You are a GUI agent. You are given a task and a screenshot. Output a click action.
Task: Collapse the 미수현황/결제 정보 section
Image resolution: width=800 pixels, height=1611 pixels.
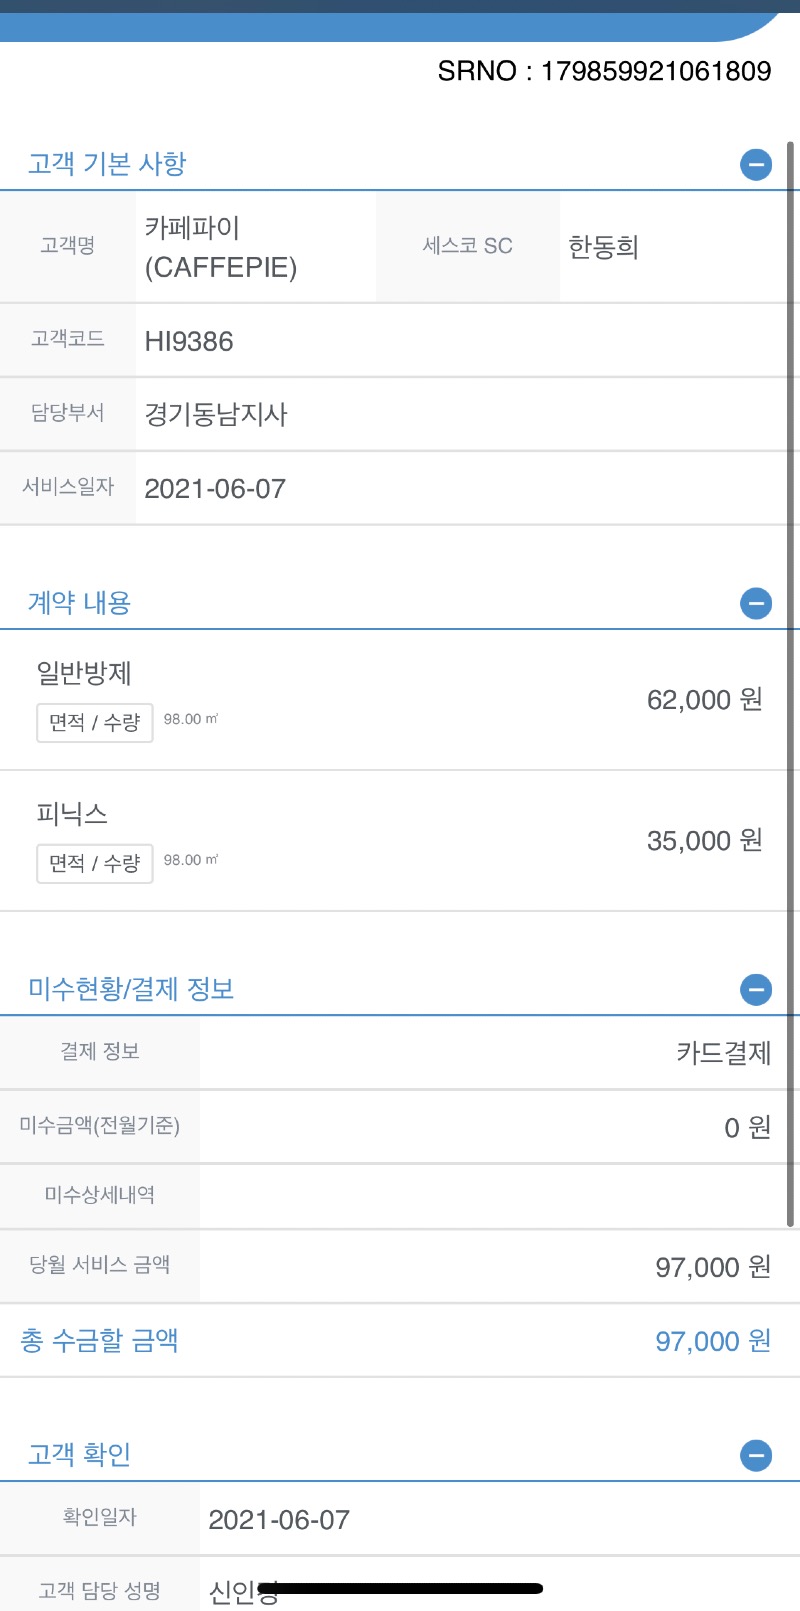756,990
